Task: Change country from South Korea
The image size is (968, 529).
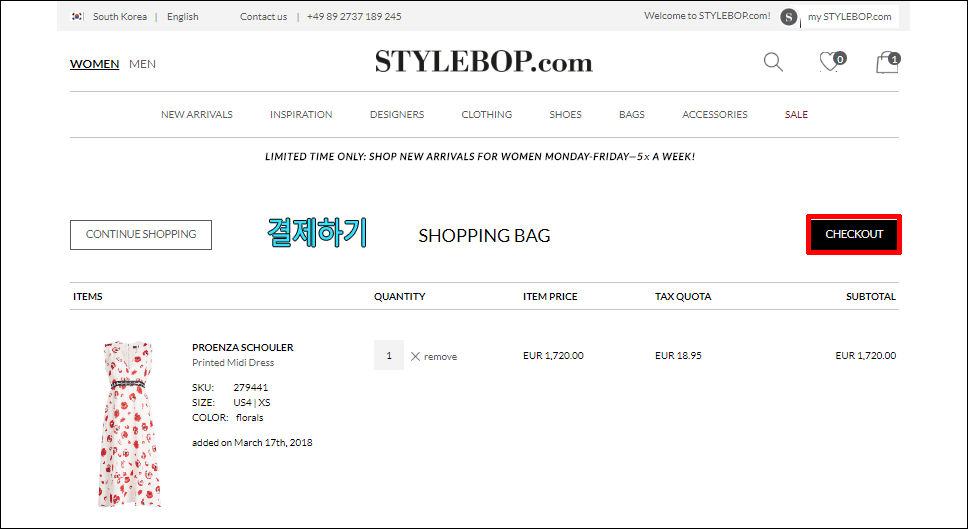Action: pos(120,17)
